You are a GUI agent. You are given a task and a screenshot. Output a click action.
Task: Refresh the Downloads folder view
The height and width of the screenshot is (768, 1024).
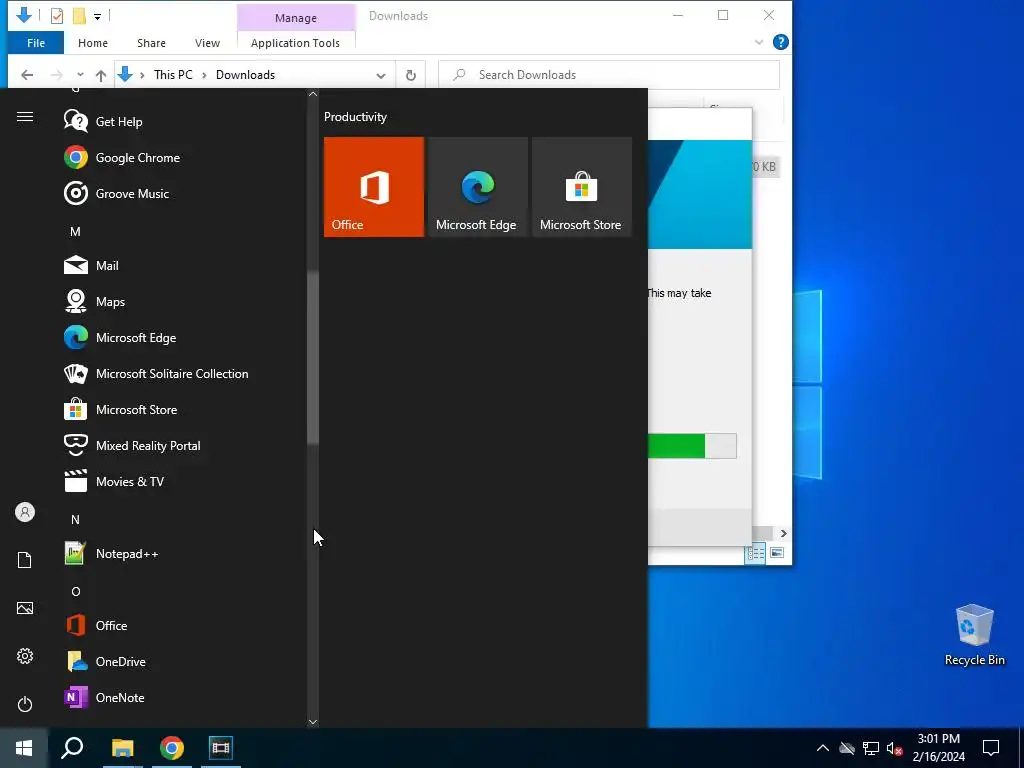pyautogui.click(x=411, y=75)
